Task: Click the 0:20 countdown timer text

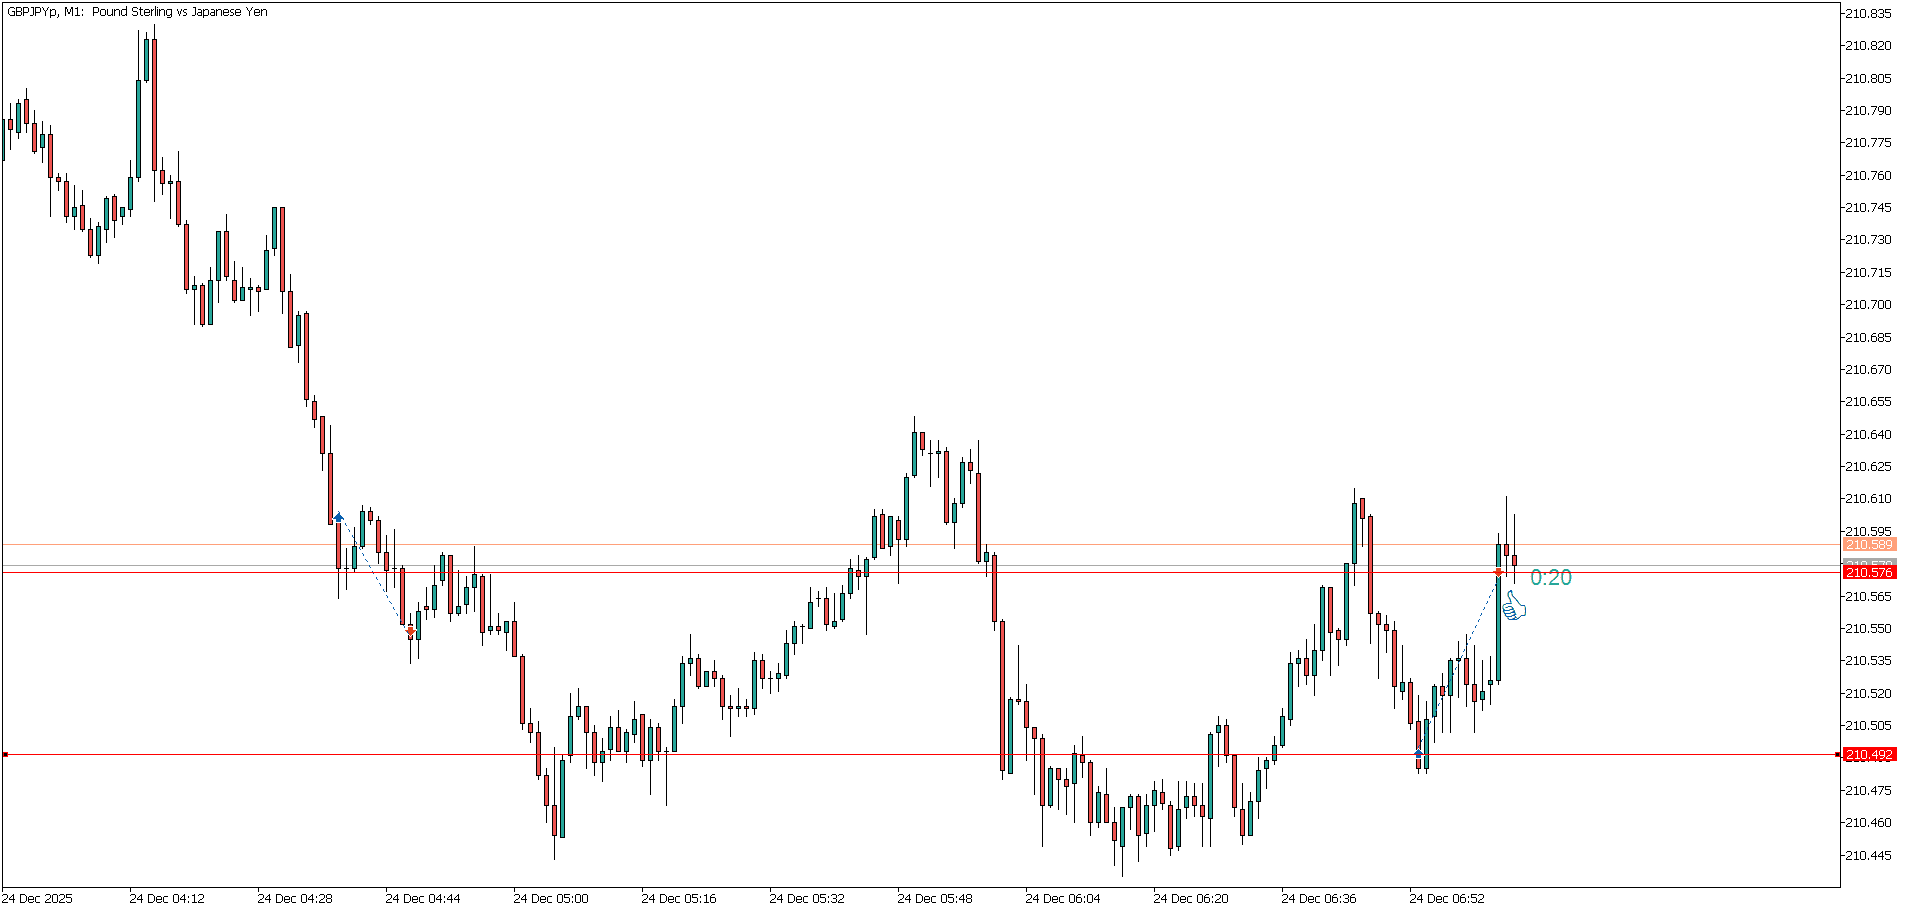Action: [x=1550, y=578]
